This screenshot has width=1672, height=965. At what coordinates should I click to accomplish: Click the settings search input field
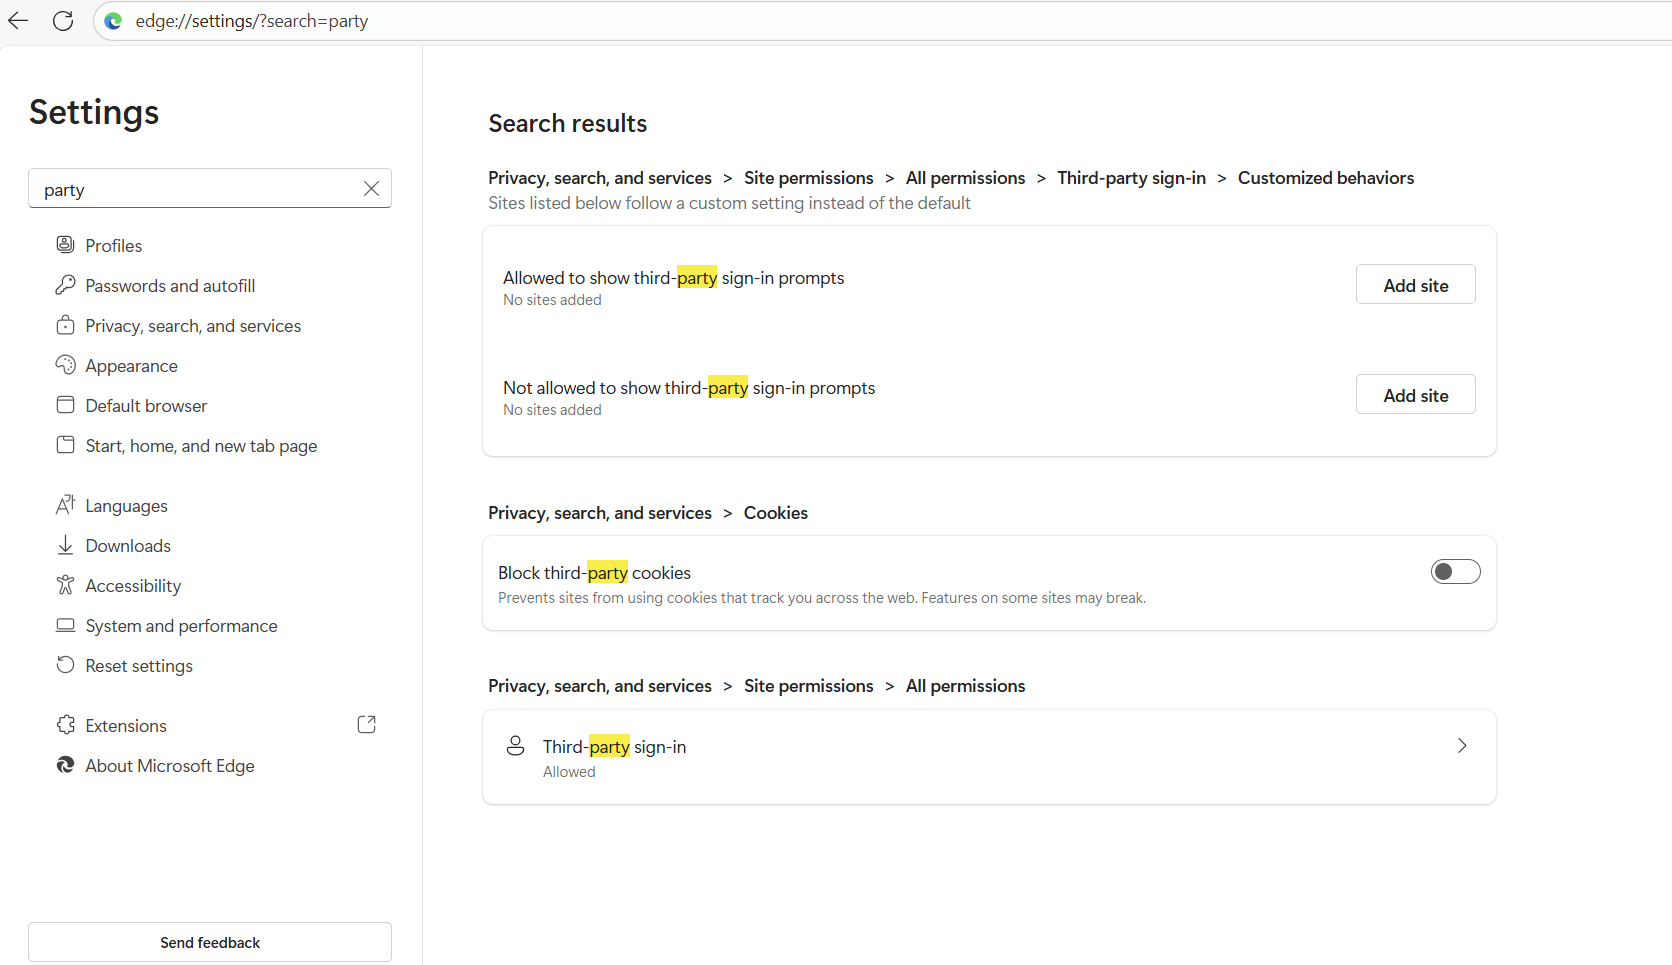coord(195,189)
